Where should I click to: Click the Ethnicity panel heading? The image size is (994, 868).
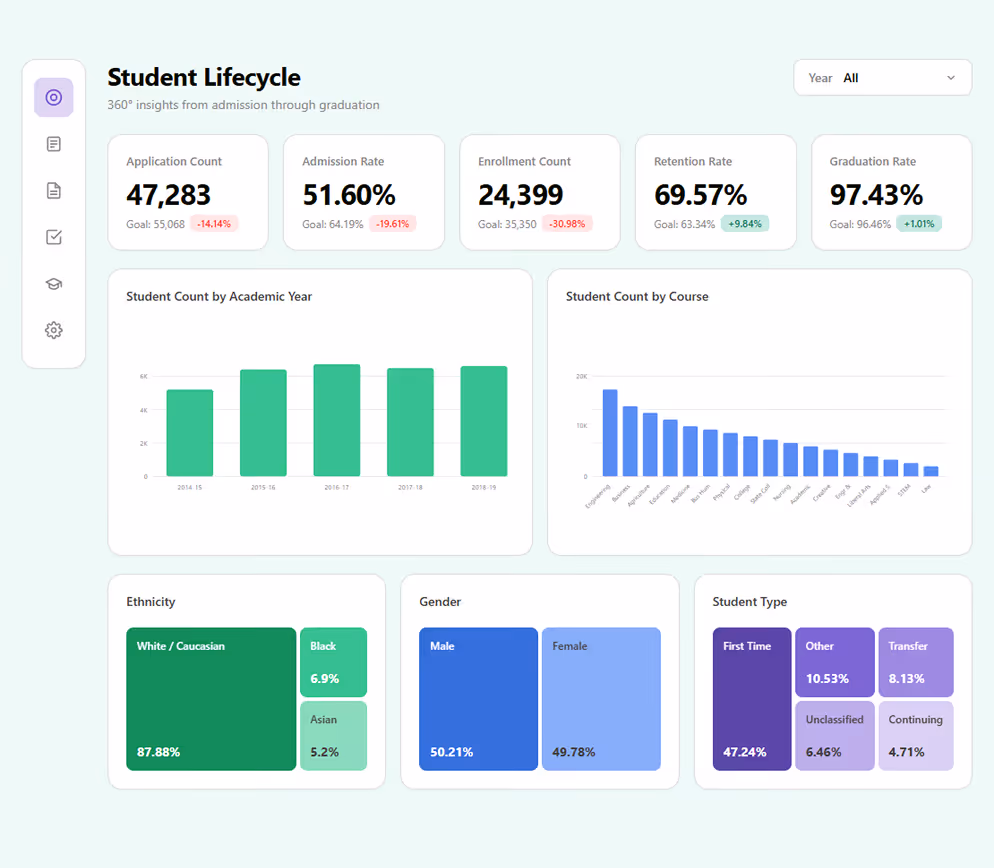(151, 602)
